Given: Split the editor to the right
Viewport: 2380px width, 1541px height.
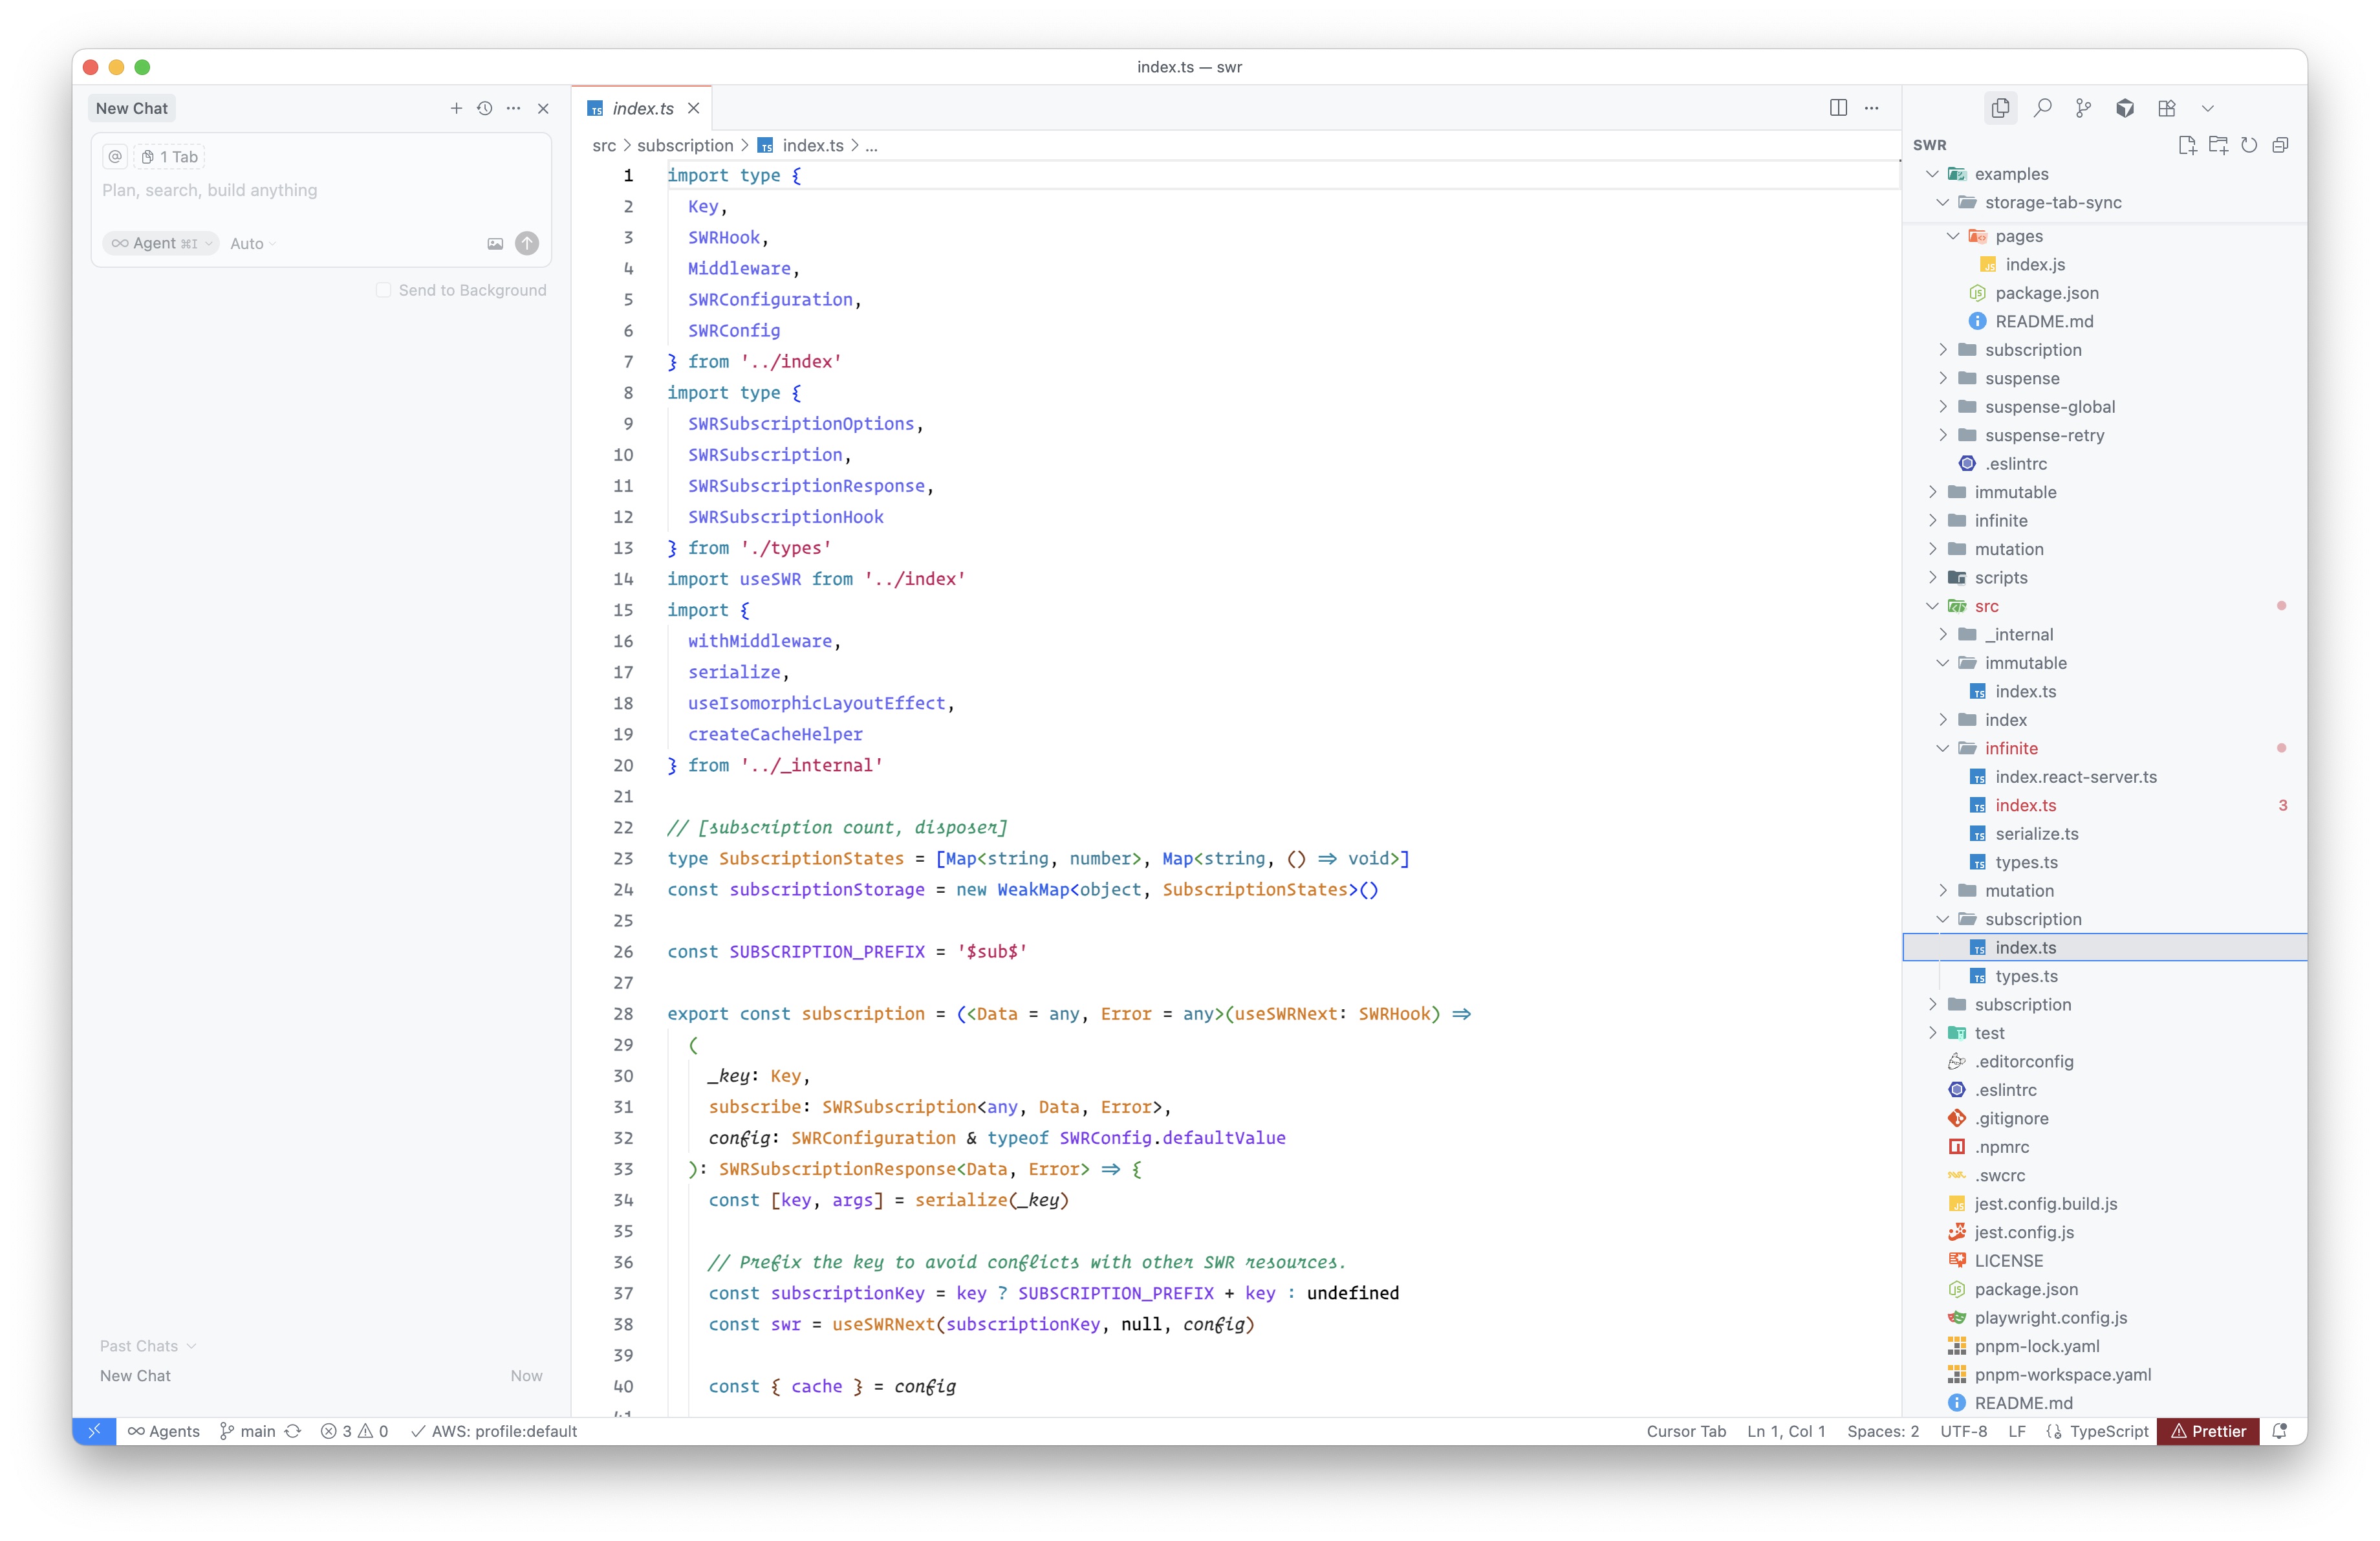Looking at the screenshot, I should [1837, 108].
